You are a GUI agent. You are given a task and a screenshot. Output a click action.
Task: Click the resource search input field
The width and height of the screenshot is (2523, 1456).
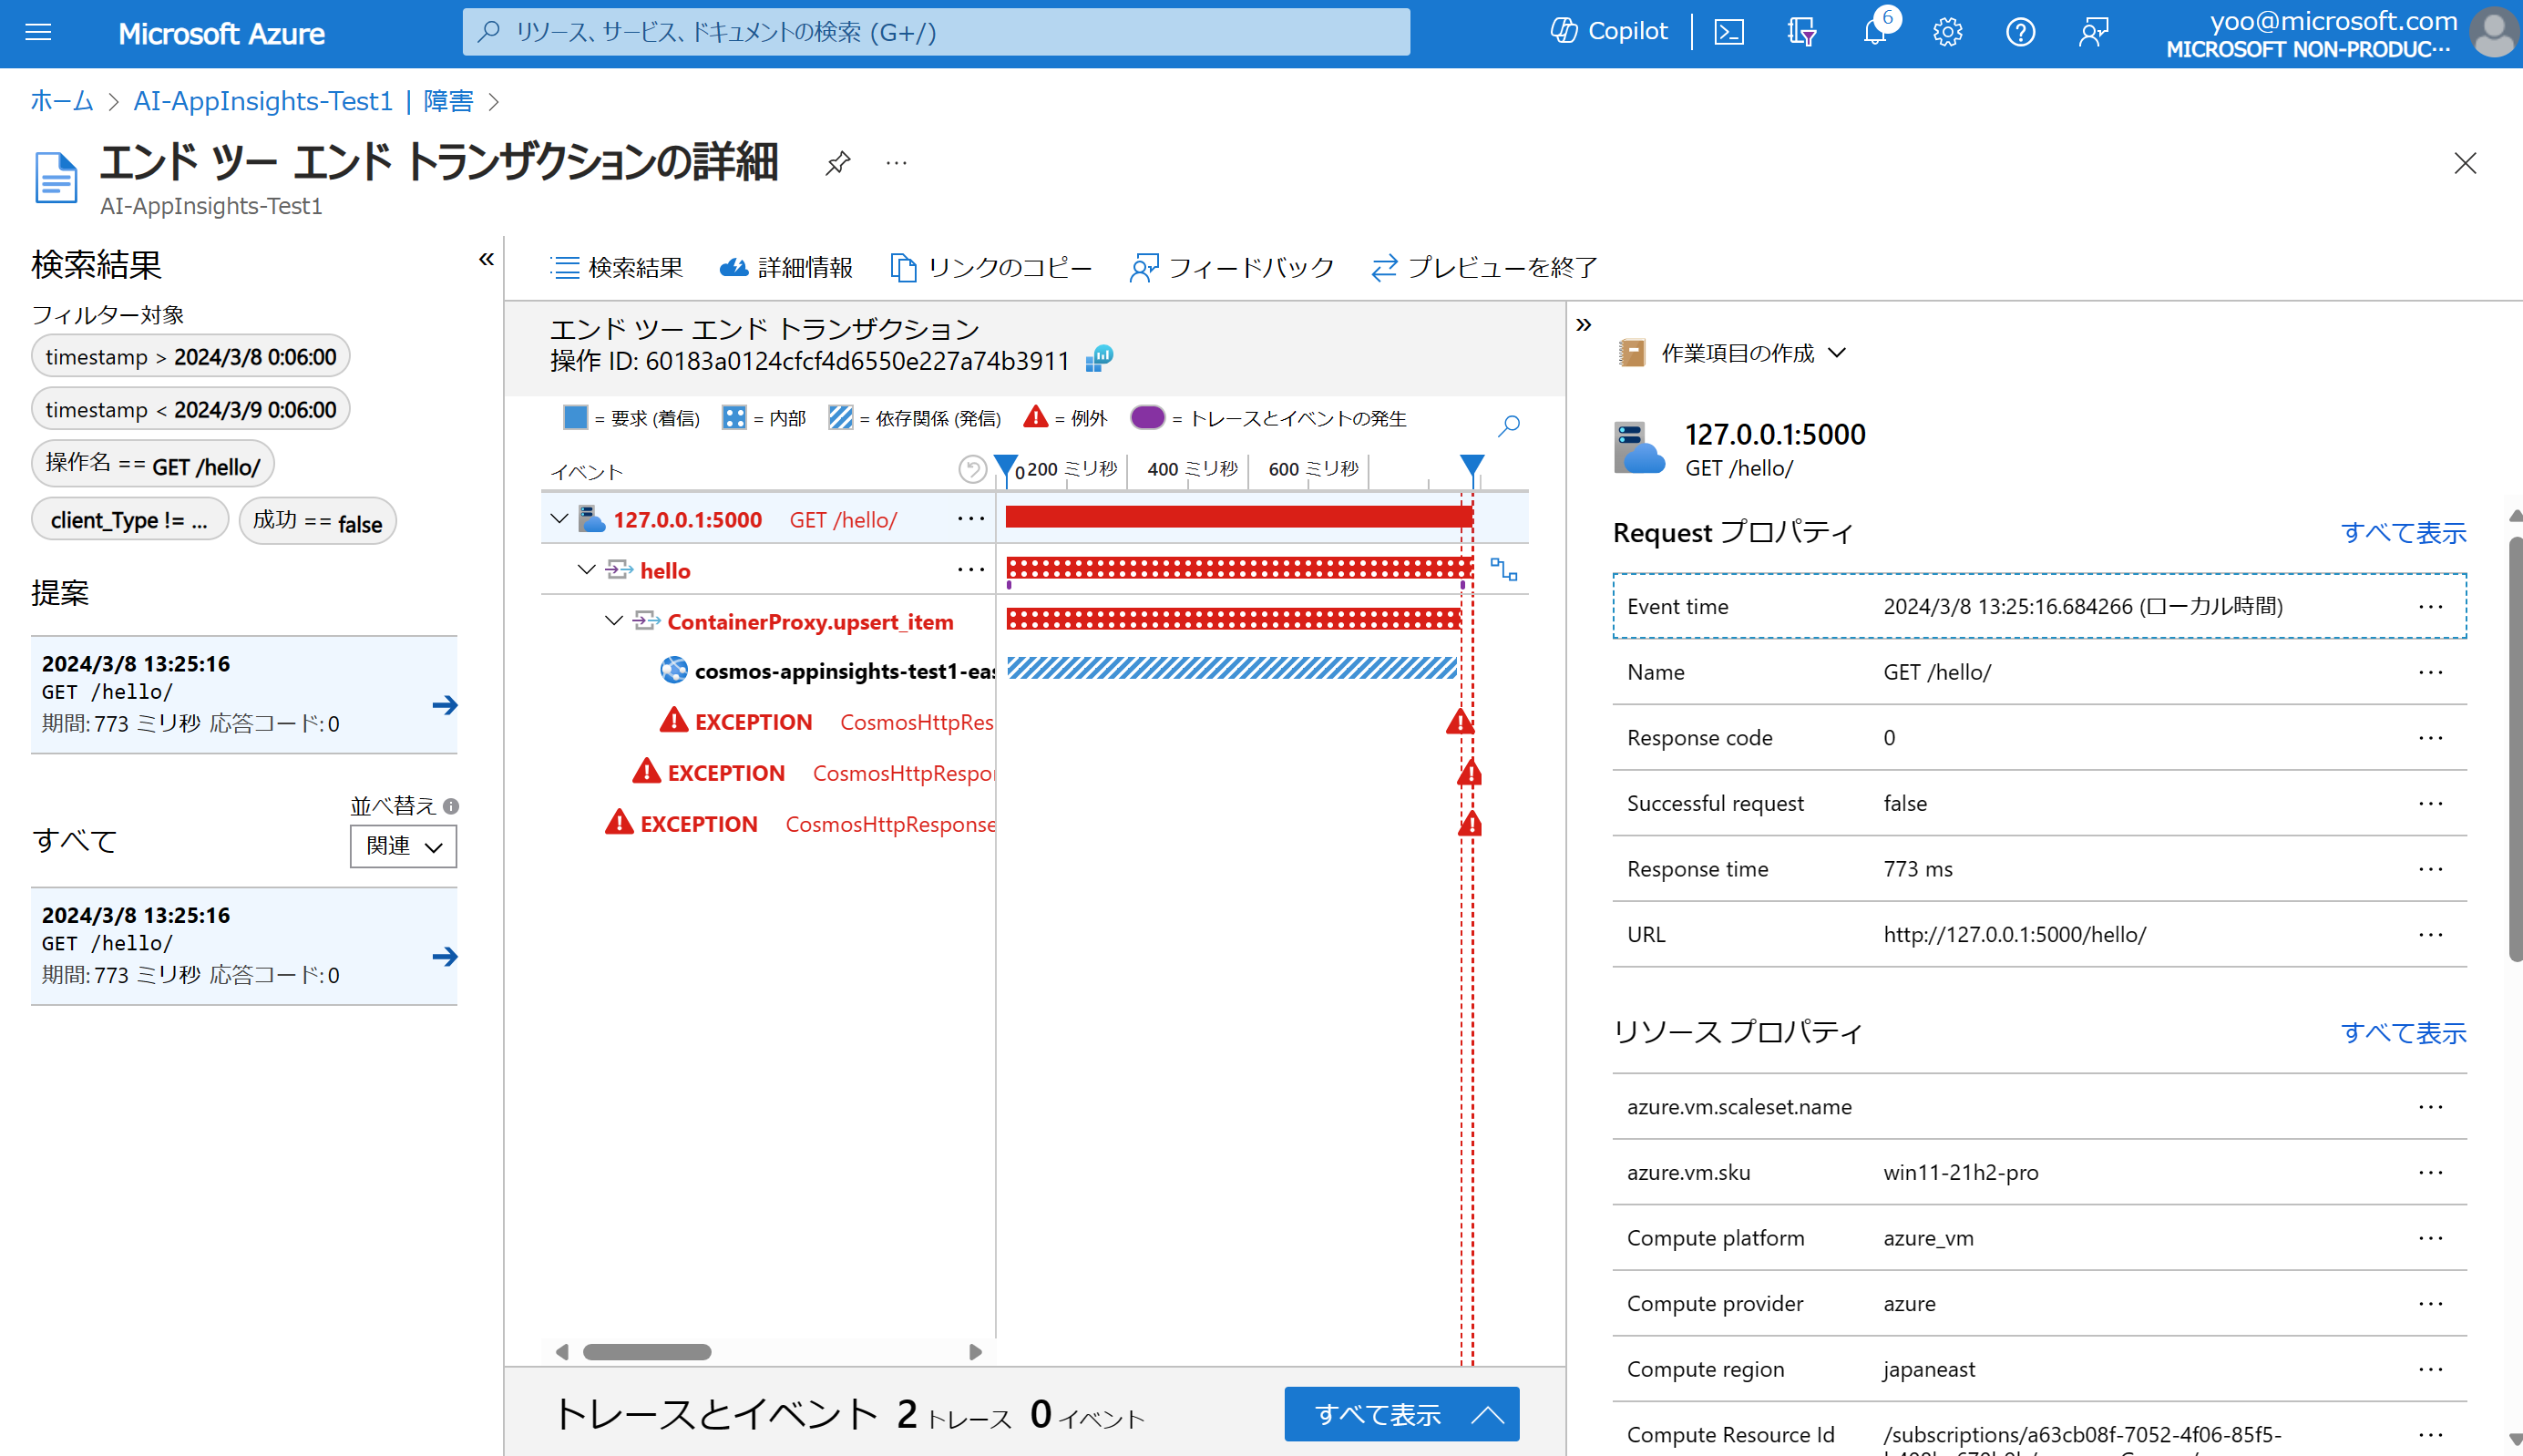pos(937,32)
